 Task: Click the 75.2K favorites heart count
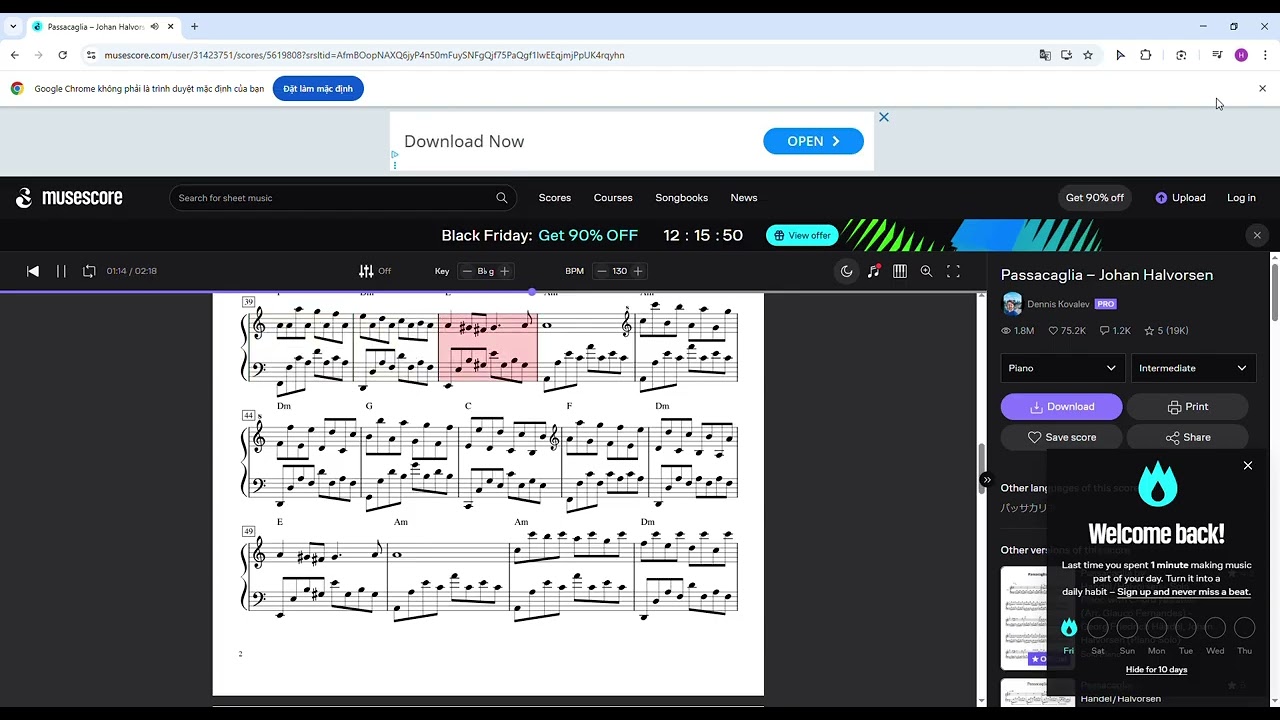[x=1067, y=331]
